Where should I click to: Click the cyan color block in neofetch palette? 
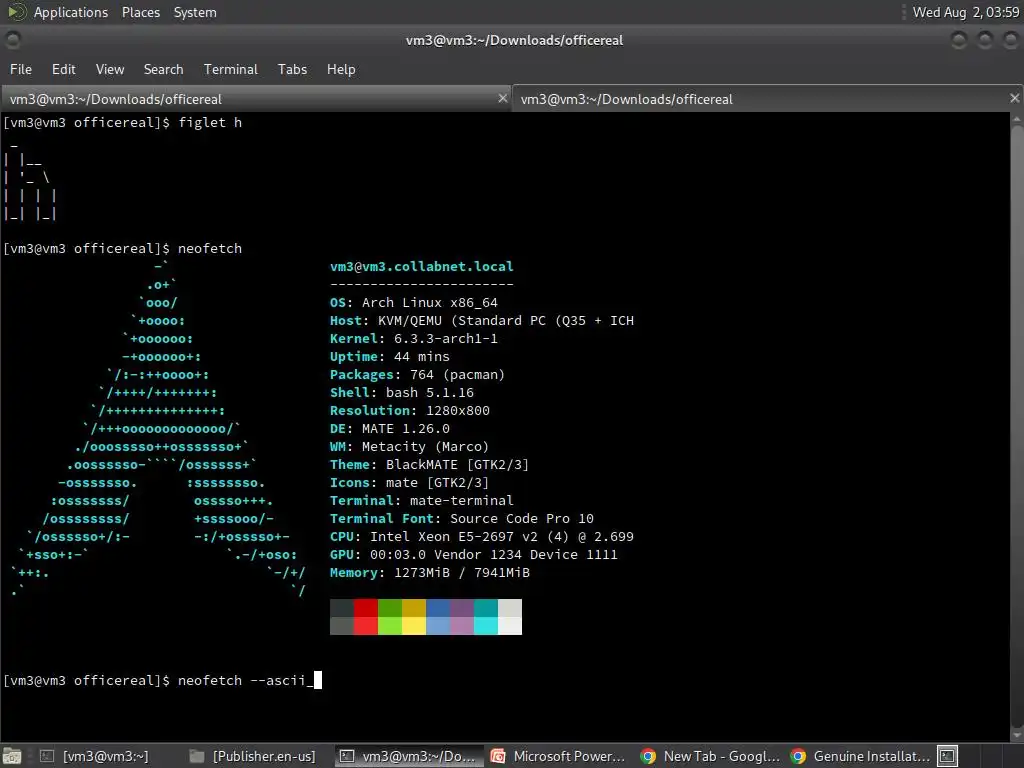pyautogui.click(x=486, y=617)
